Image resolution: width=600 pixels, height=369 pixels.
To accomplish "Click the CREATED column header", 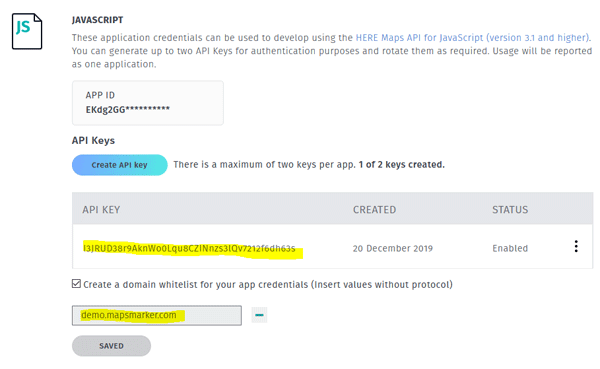I will [x=374, y=210].
